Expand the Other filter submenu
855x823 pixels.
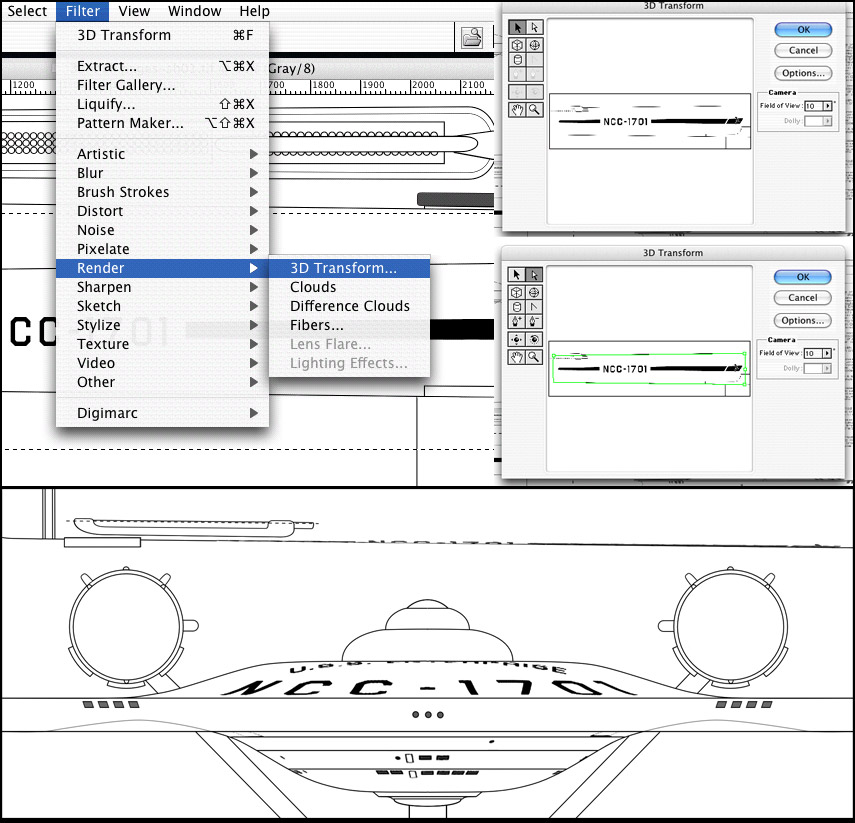162,382
